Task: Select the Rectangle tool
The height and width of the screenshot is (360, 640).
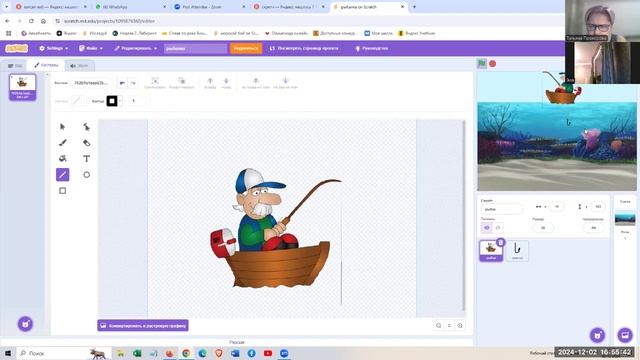Action: pyautogui.click(x=62, y=191)
